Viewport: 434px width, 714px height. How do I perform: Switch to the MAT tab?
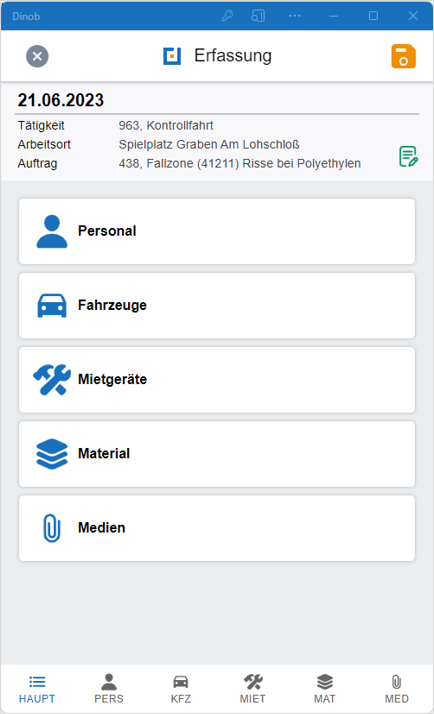click(325, 689)
